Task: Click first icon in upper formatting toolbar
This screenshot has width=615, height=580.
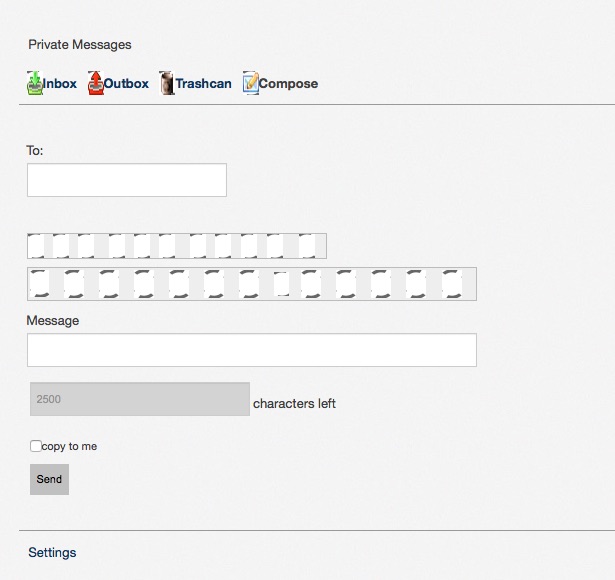Action: point(36,246)
